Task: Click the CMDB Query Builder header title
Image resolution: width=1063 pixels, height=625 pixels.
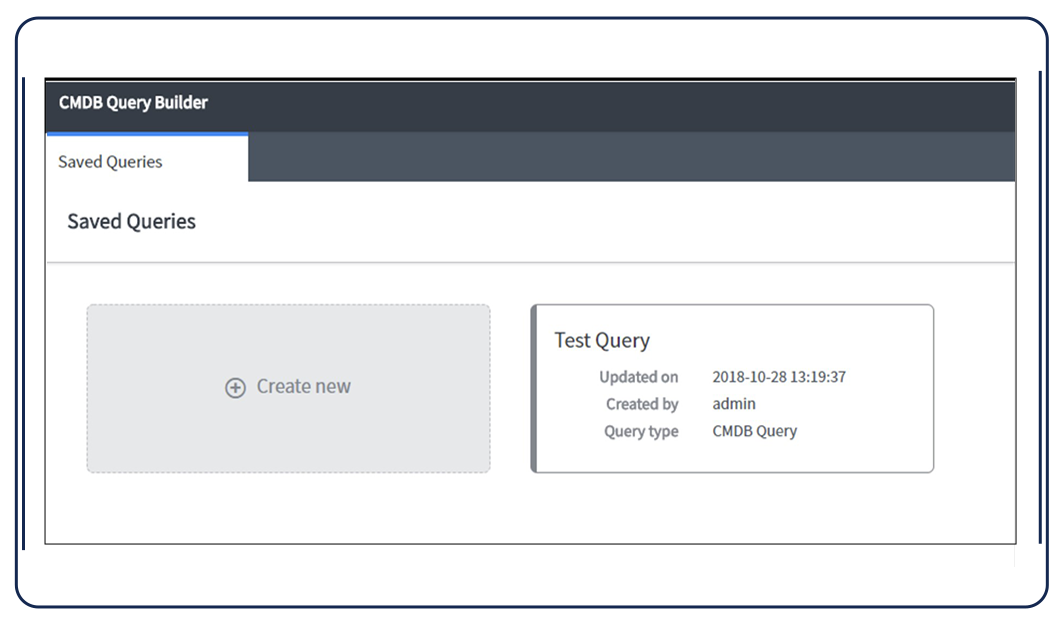Action: [133, 103]
